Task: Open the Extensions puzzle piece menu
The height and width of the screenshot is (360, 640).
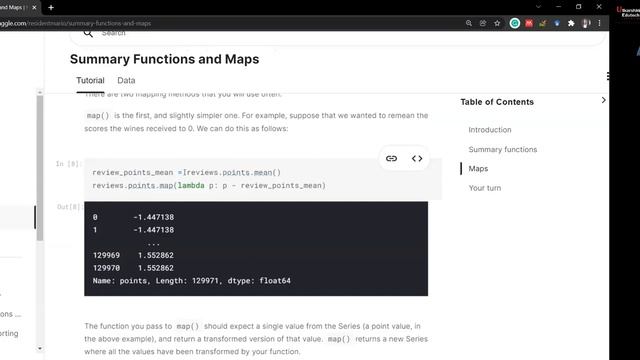Action: 571,23
